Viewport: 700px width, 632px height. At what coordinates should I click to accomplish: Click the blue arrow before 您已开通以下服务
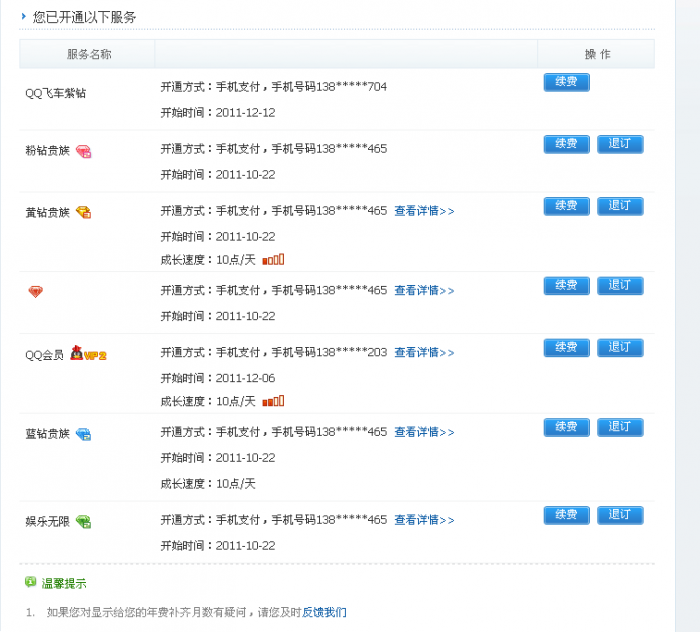point(24,17)
